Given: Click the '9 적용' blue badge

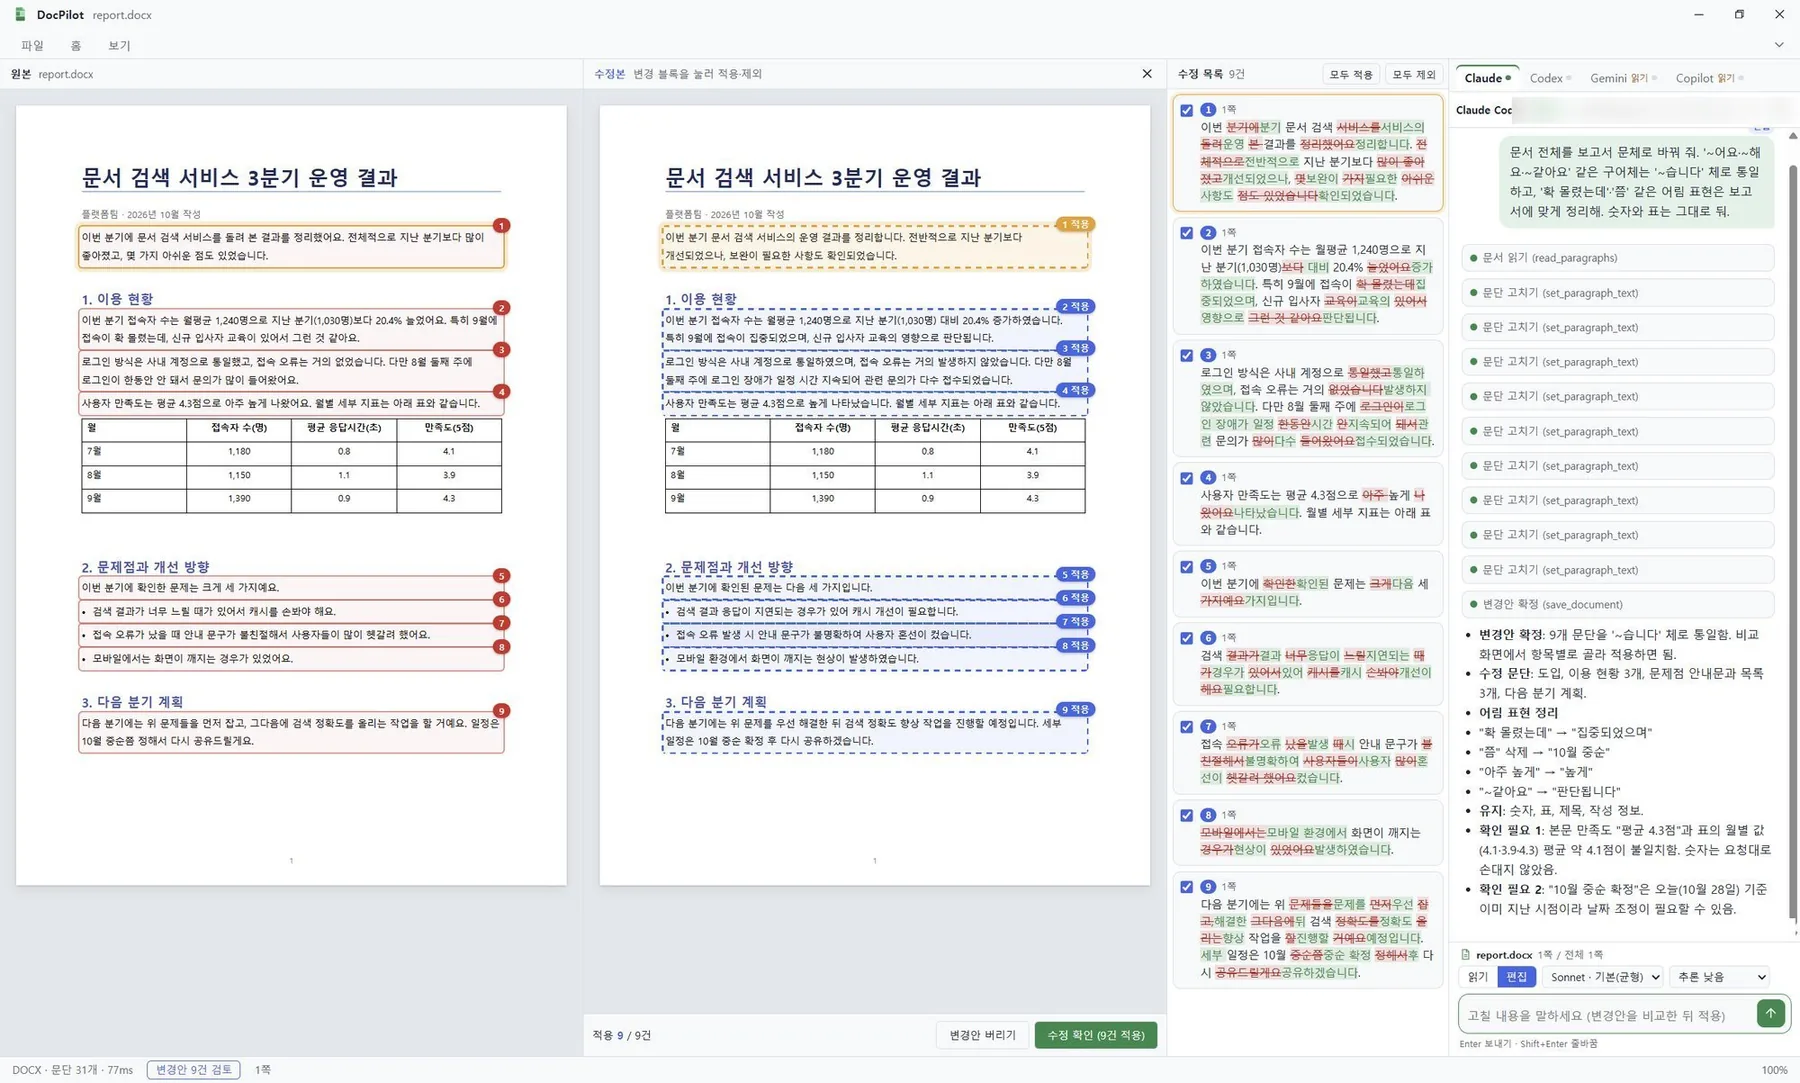Looking at the screenshot, I should 1076,709.
